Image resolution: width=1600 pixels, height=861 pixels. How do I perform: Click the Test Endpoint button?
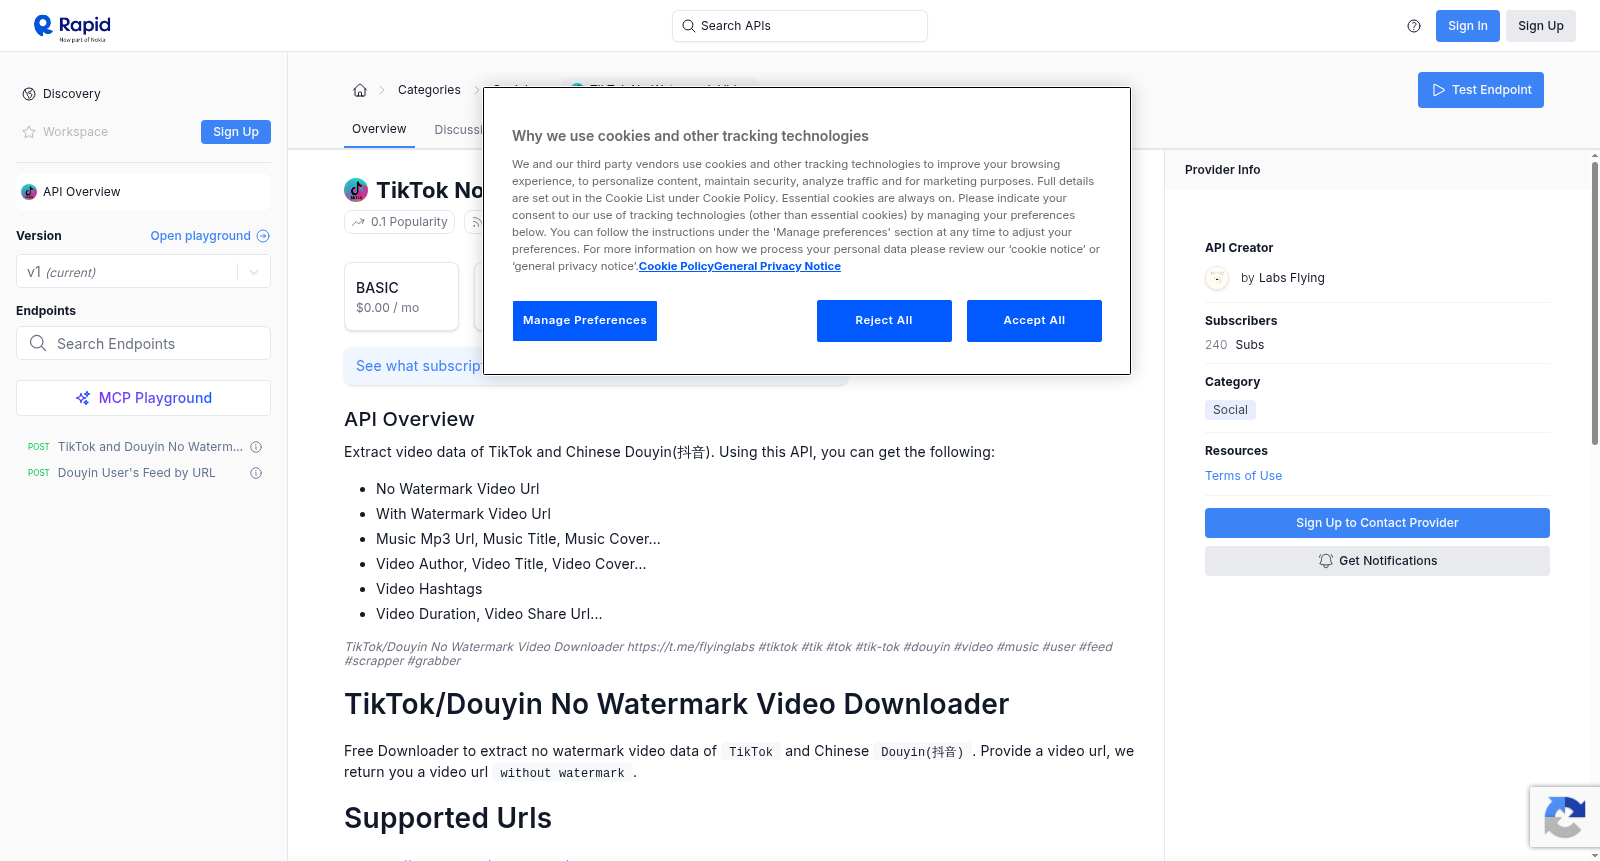pos(1481,90)
